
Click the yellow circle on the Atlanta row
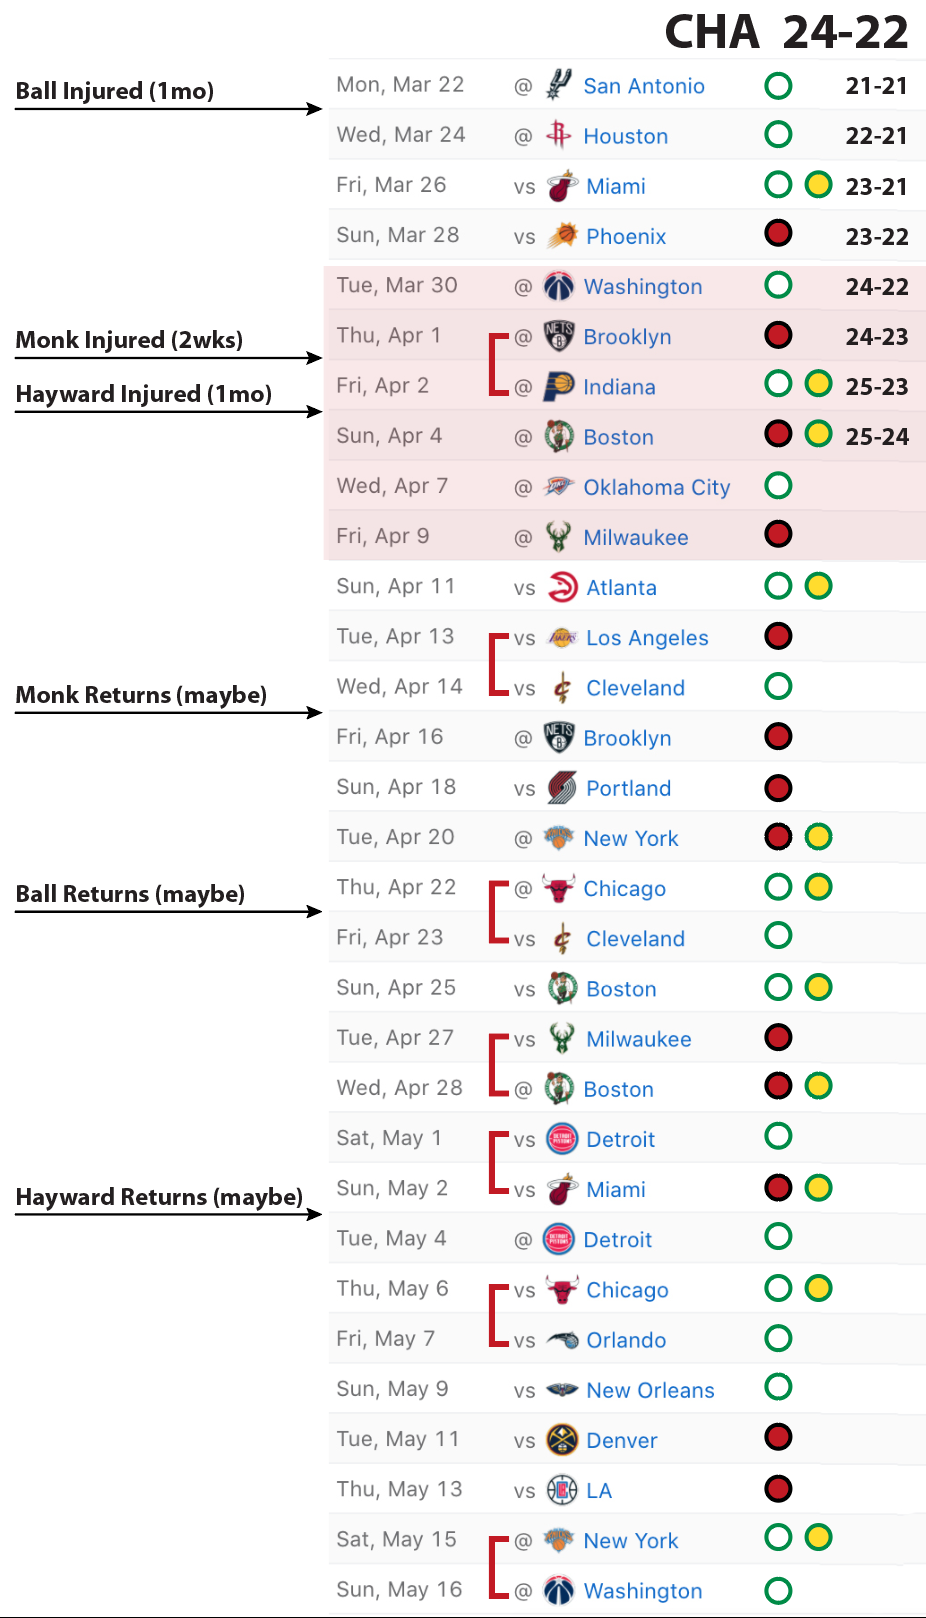click(818, 586)
